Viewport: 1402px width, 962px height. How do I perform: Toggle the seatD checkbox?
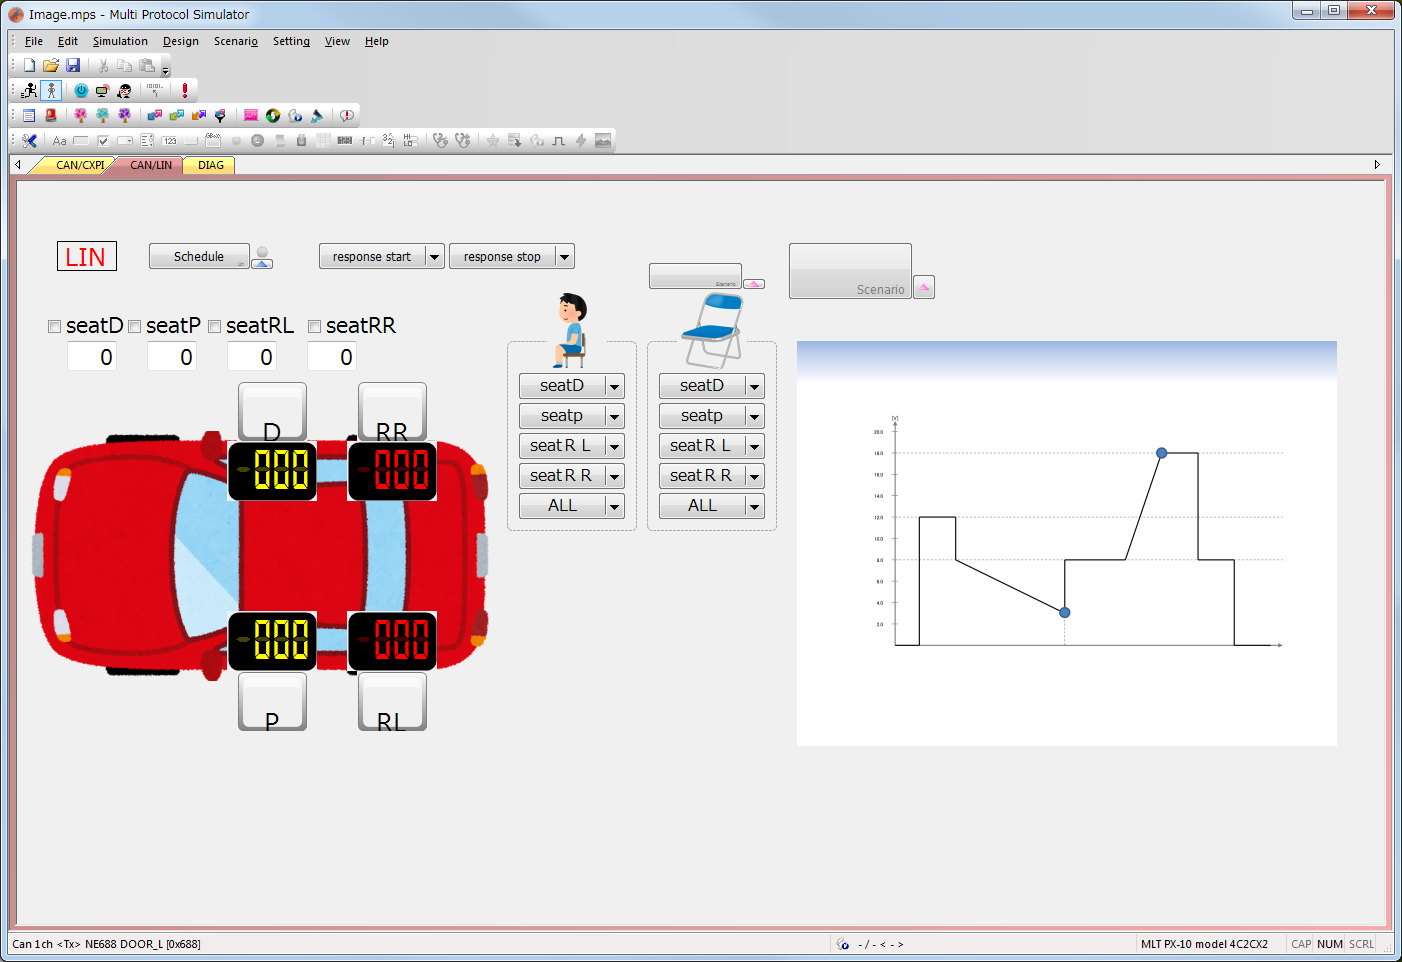tap(55, 326)
